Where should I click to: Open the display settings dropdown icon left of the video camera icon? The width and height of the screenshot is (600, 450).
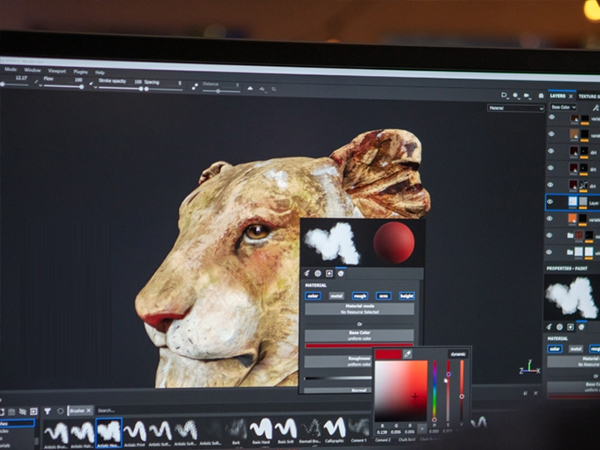[516, 95]
